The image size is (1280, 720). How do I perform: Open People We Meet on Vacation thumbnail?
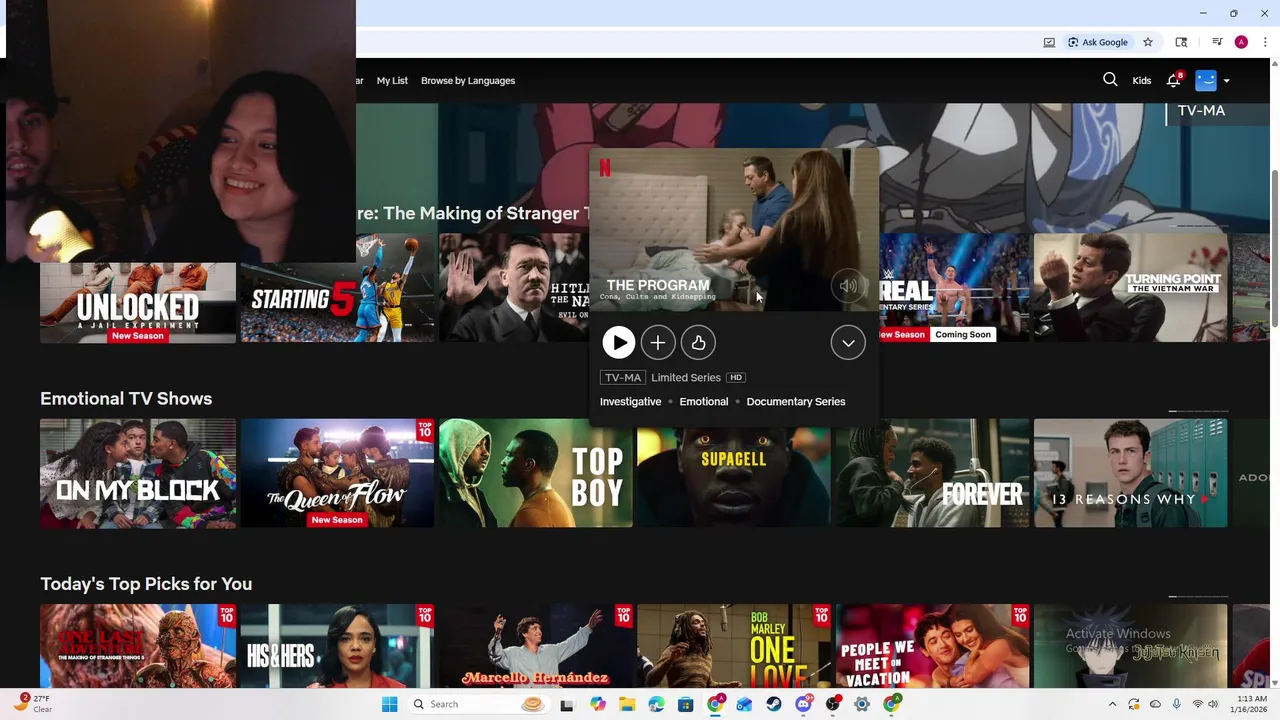tap(932, 646)
